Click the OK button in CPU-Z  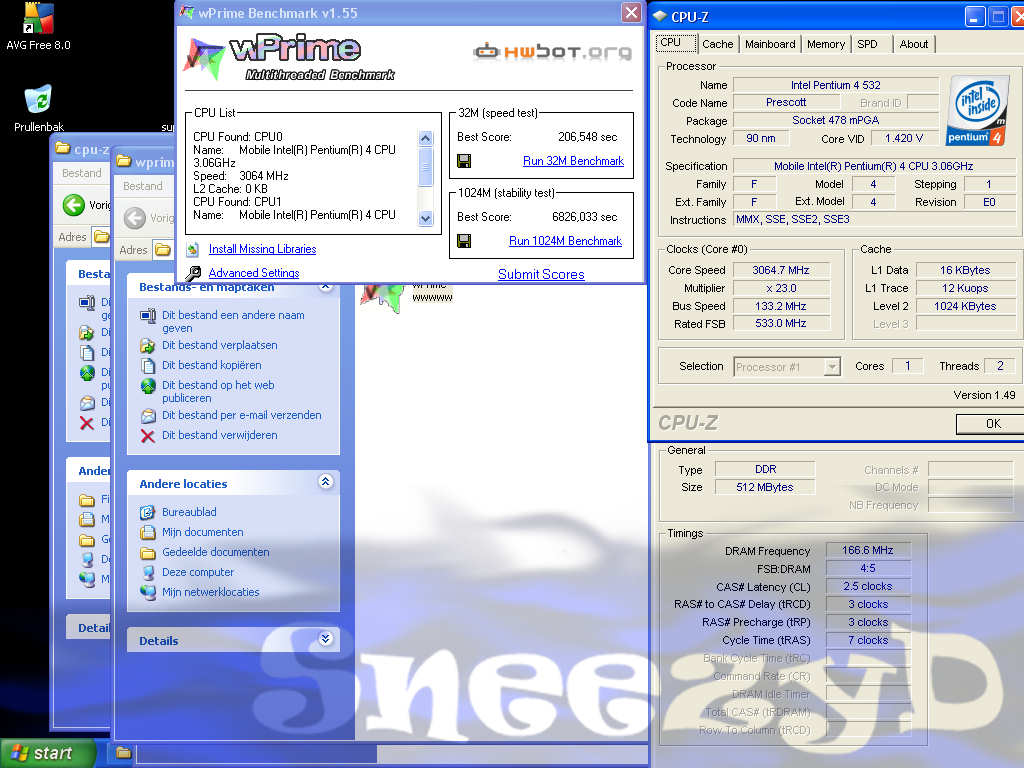tap(992, 424)
